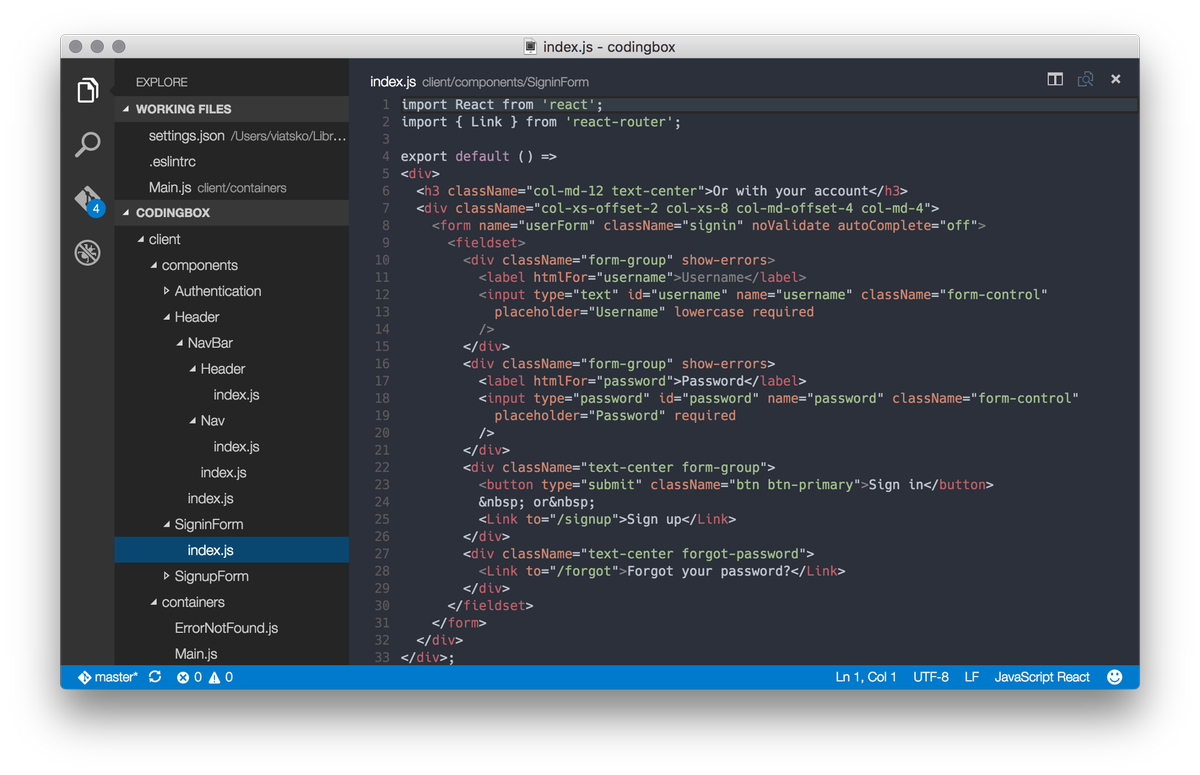Click the index.js editor title

[x=392, y=82]
